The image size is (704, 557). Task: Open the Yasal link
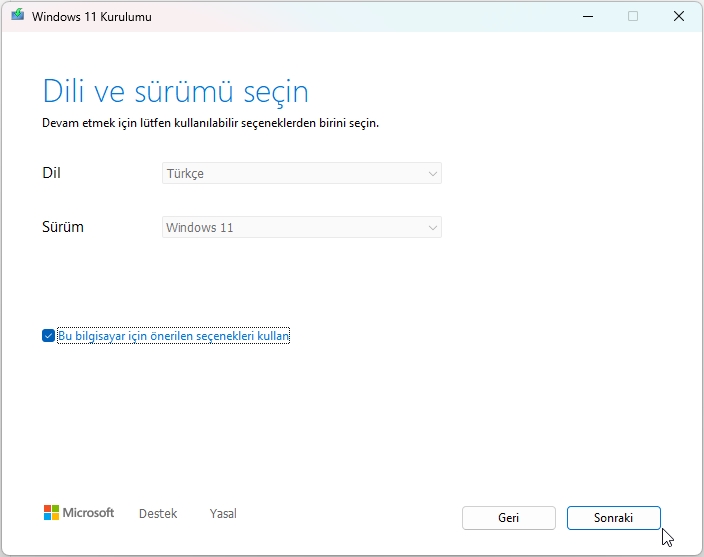[223, 513]
